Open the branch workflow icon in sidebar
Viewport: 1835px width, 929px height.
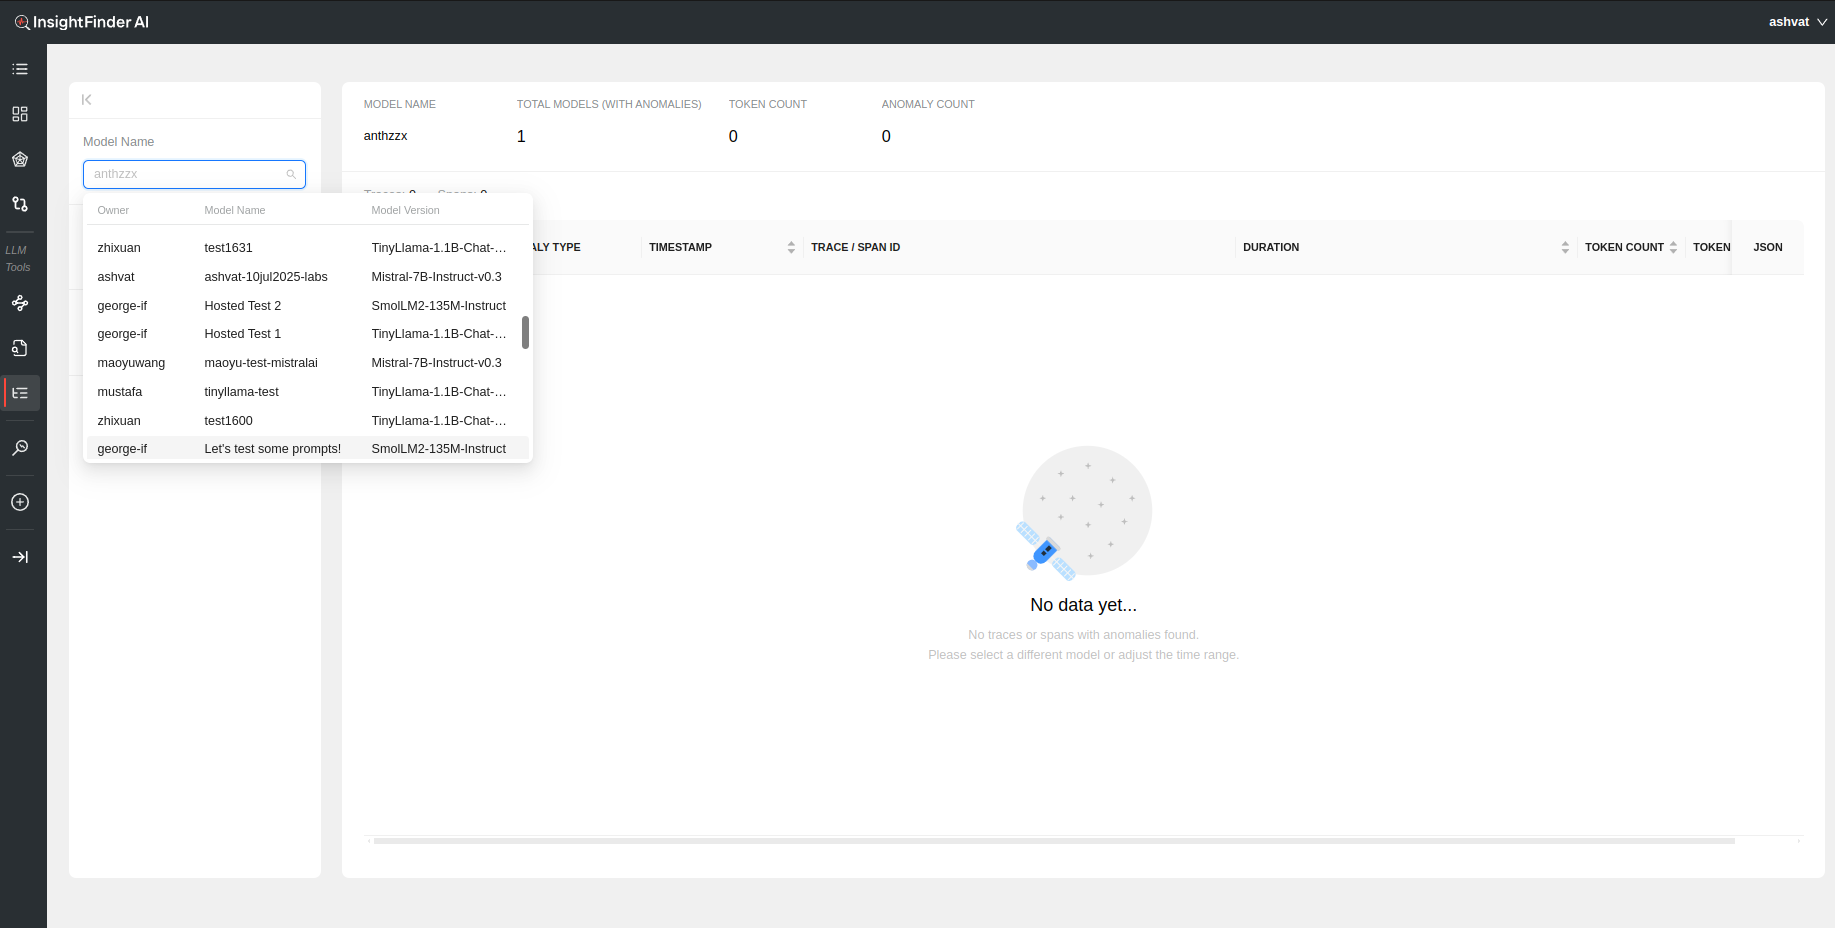(20, 204)
